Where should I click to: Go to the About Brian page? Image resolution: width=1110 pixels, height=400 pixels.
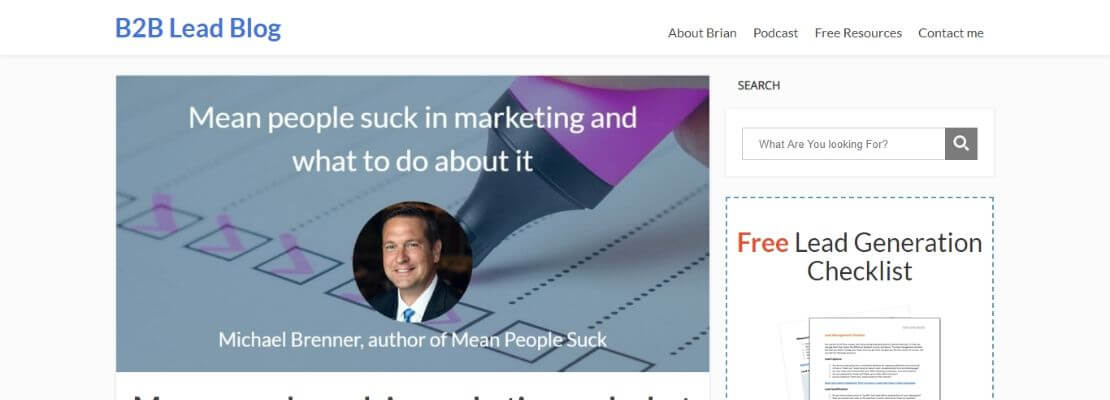pos(702,33)
